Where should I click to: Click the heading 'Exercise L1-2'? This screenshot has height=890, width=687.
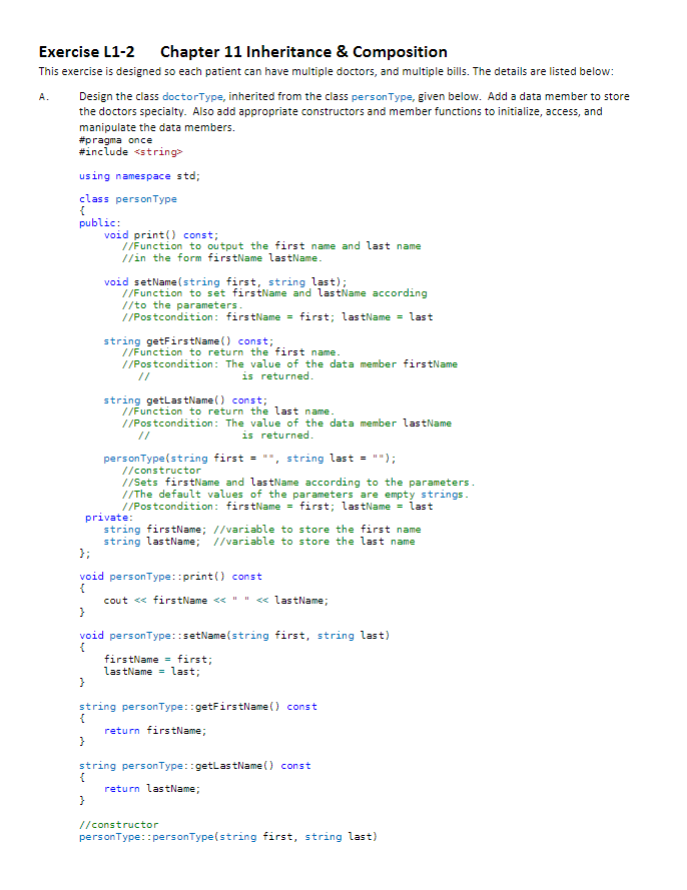[86, 52]
